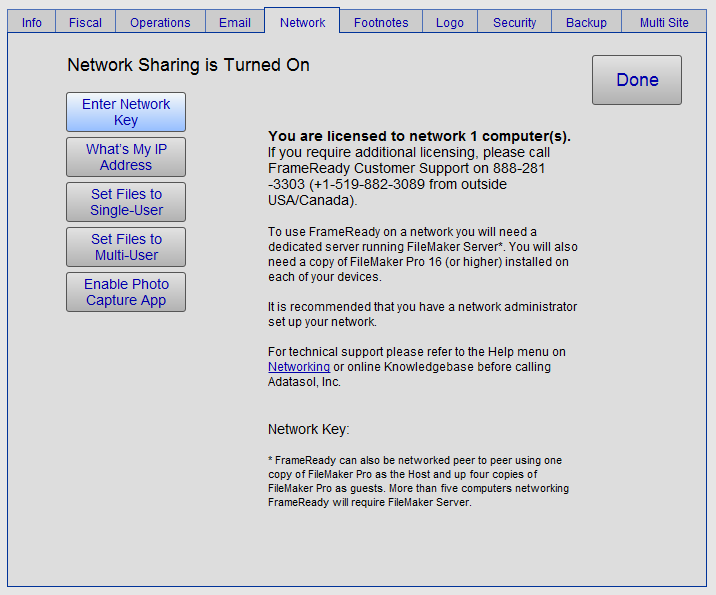Viewport: 716px width, 595px height.
Task: Click the bold licensed computers text
Action: 419,136
